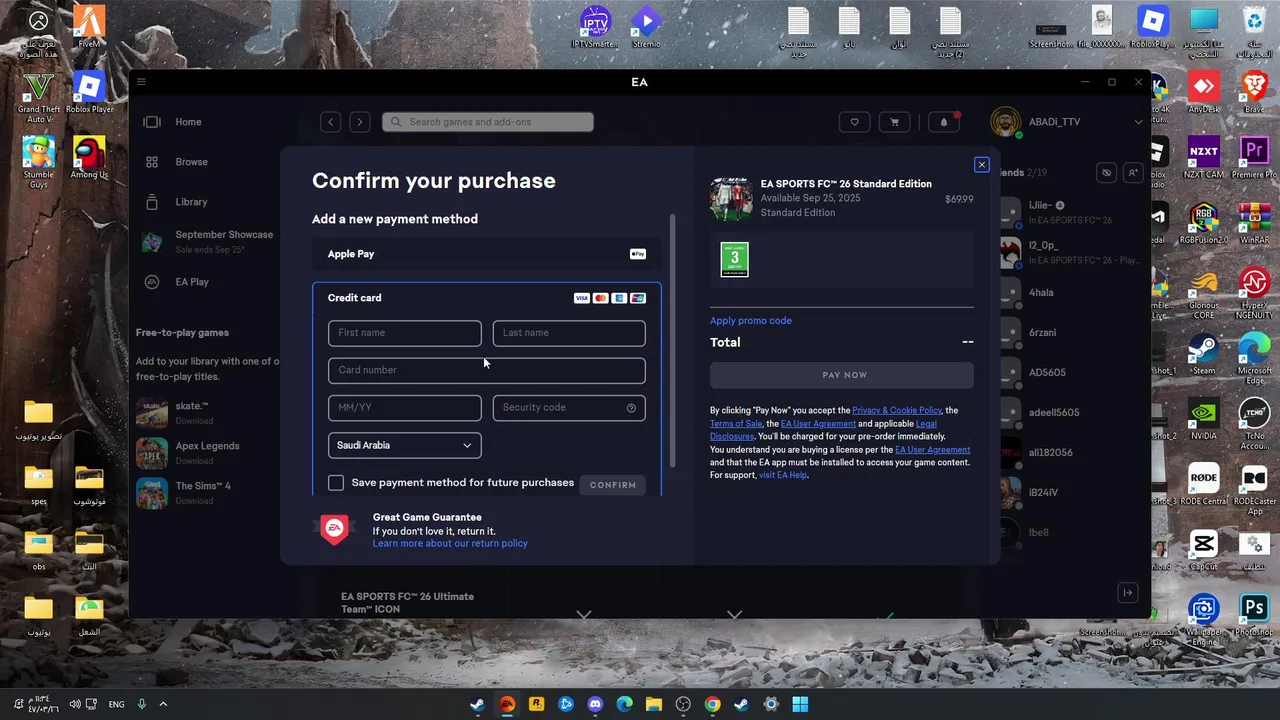Go forward with the right arrow button
Image resolution: width=1280 pixels, height=720 pixels.
(360, 122)
